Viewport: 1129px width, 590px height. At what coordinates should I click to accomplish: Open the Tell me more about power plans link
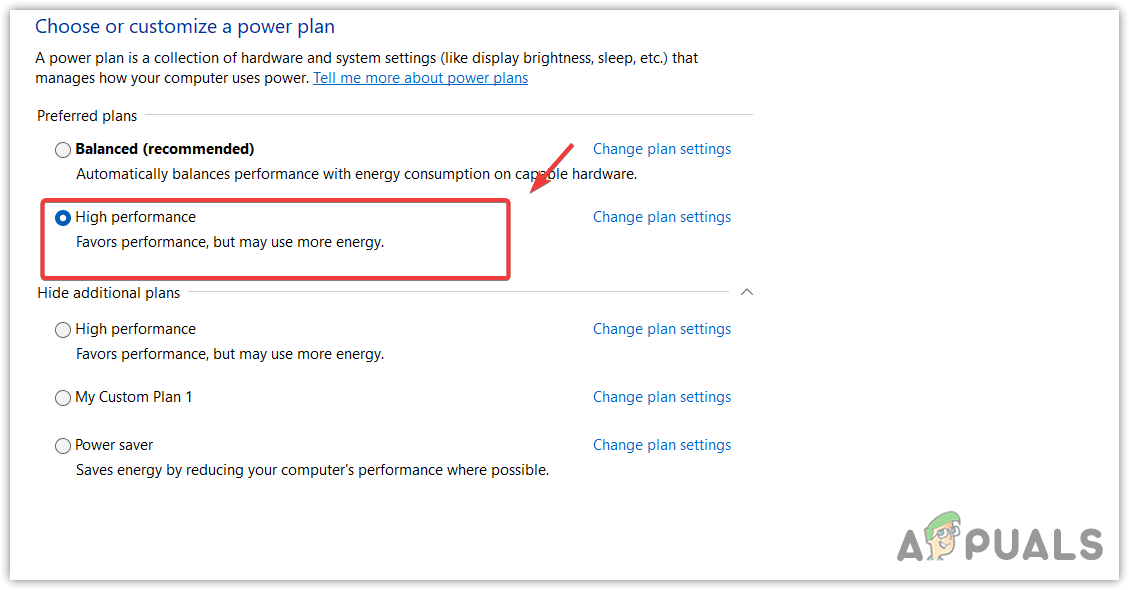420,78
